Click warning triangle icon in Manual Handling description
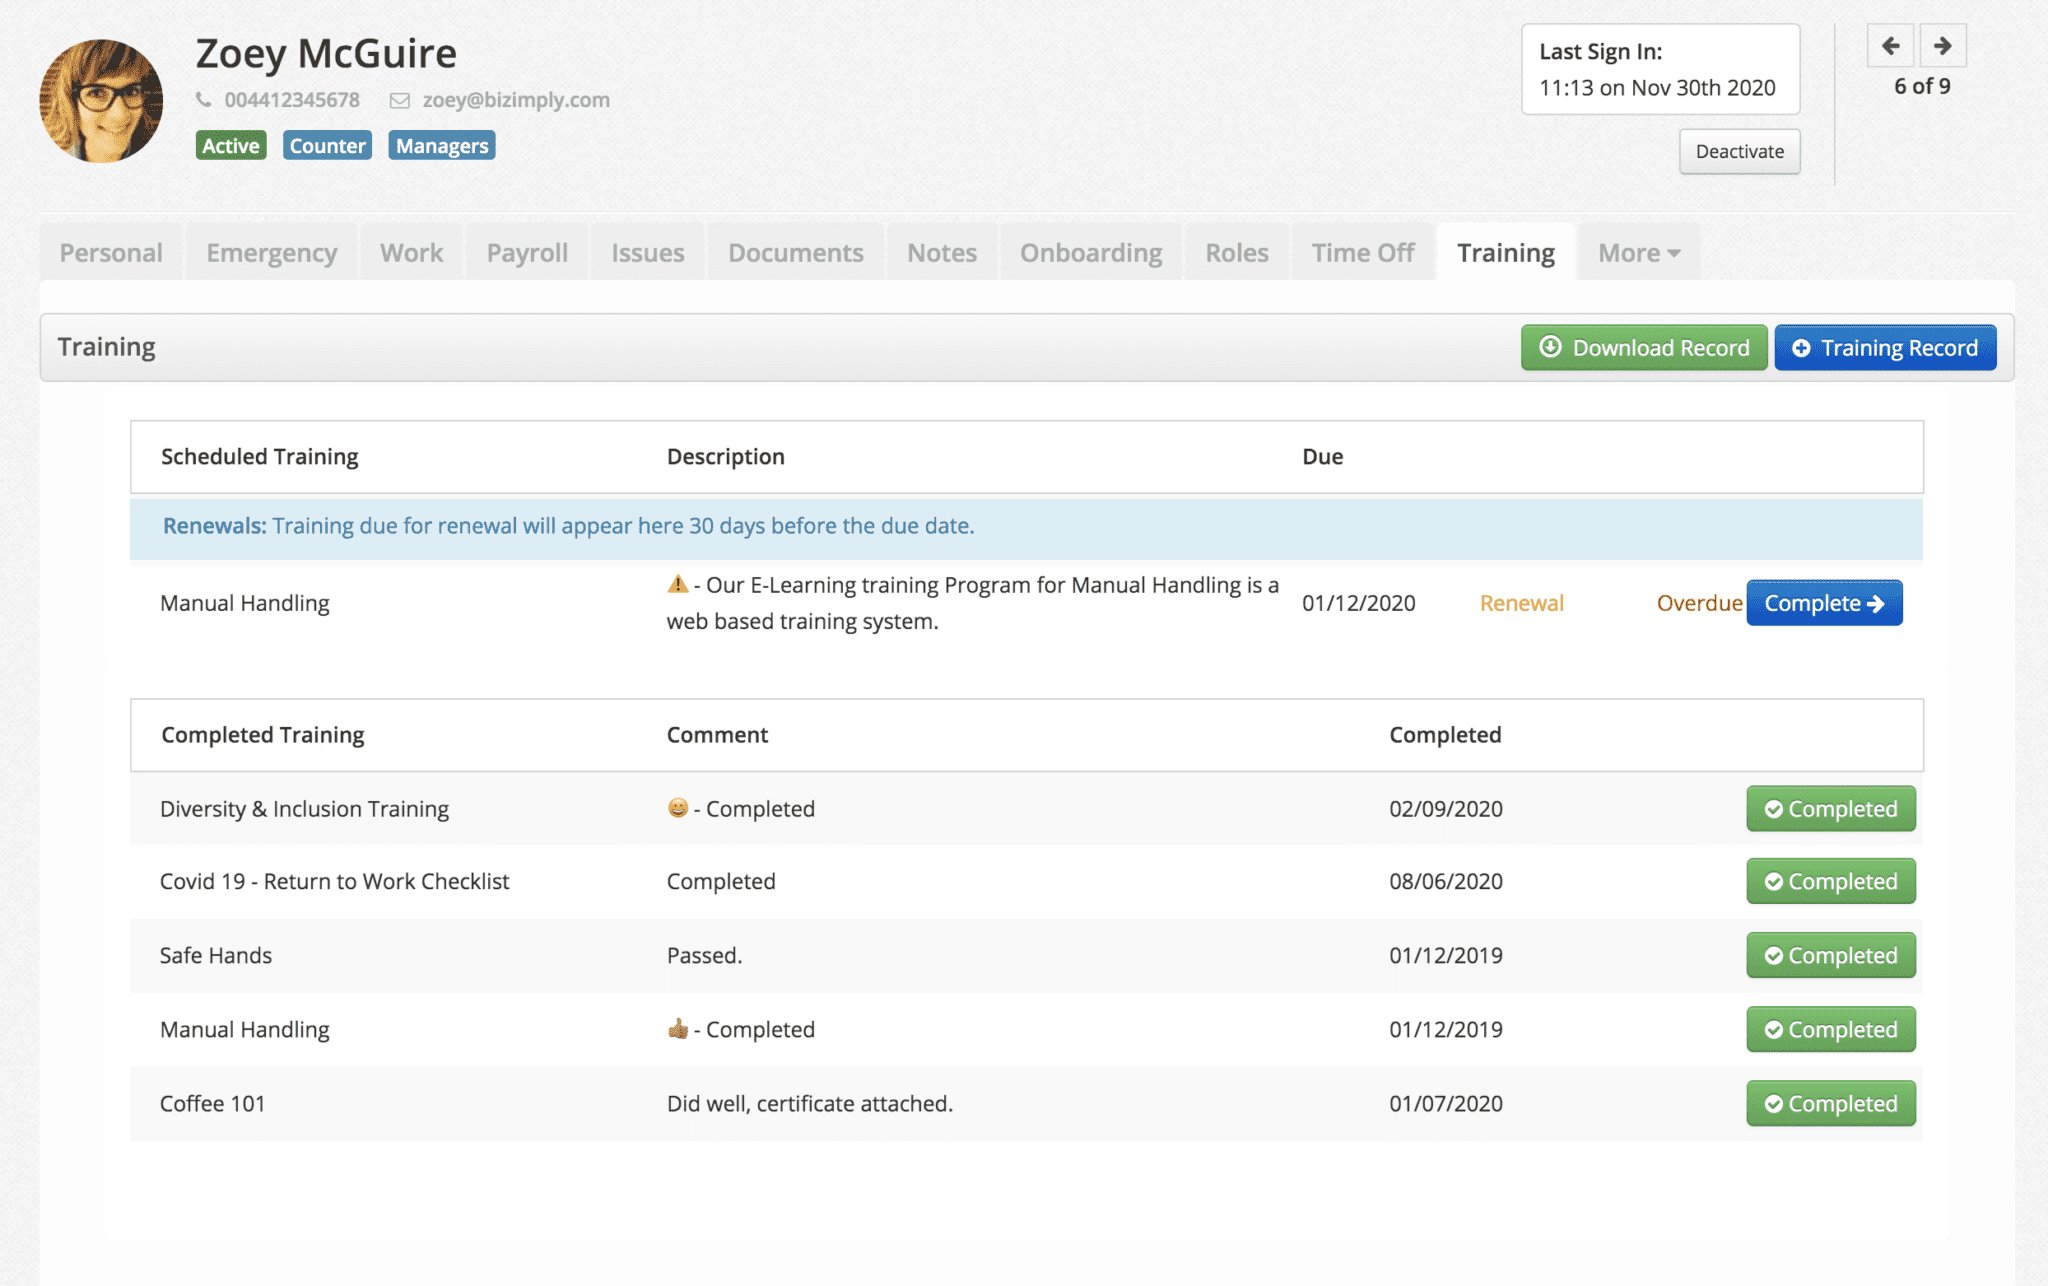 [x=678, y=584]
